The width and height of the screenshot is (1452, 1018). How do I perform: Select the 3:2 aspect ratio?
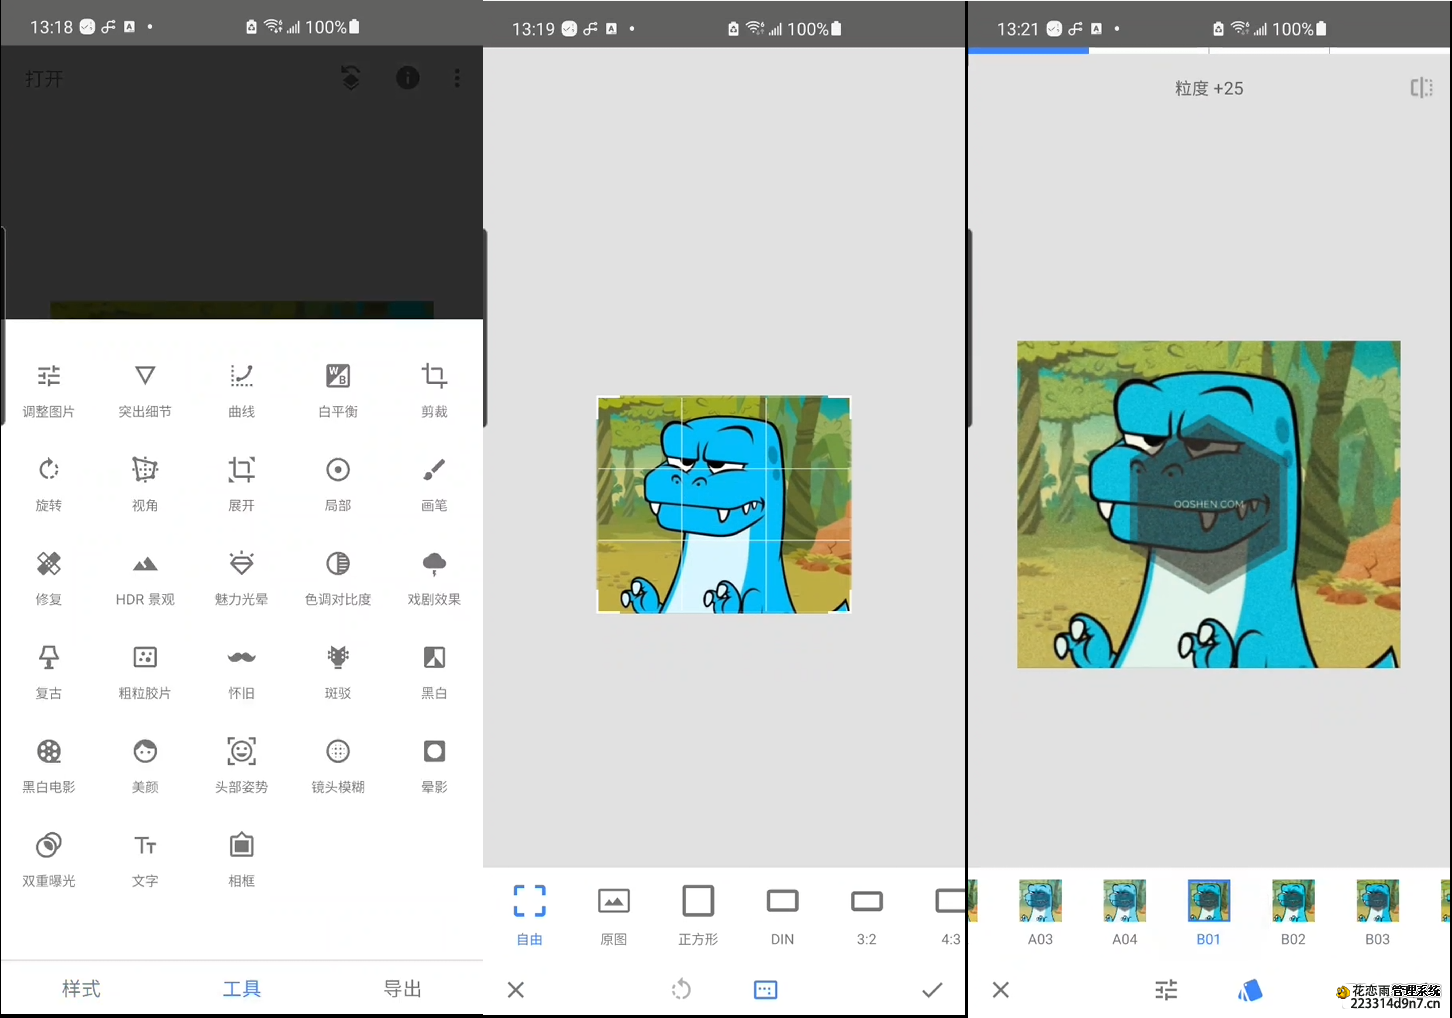tap(866, 913)
